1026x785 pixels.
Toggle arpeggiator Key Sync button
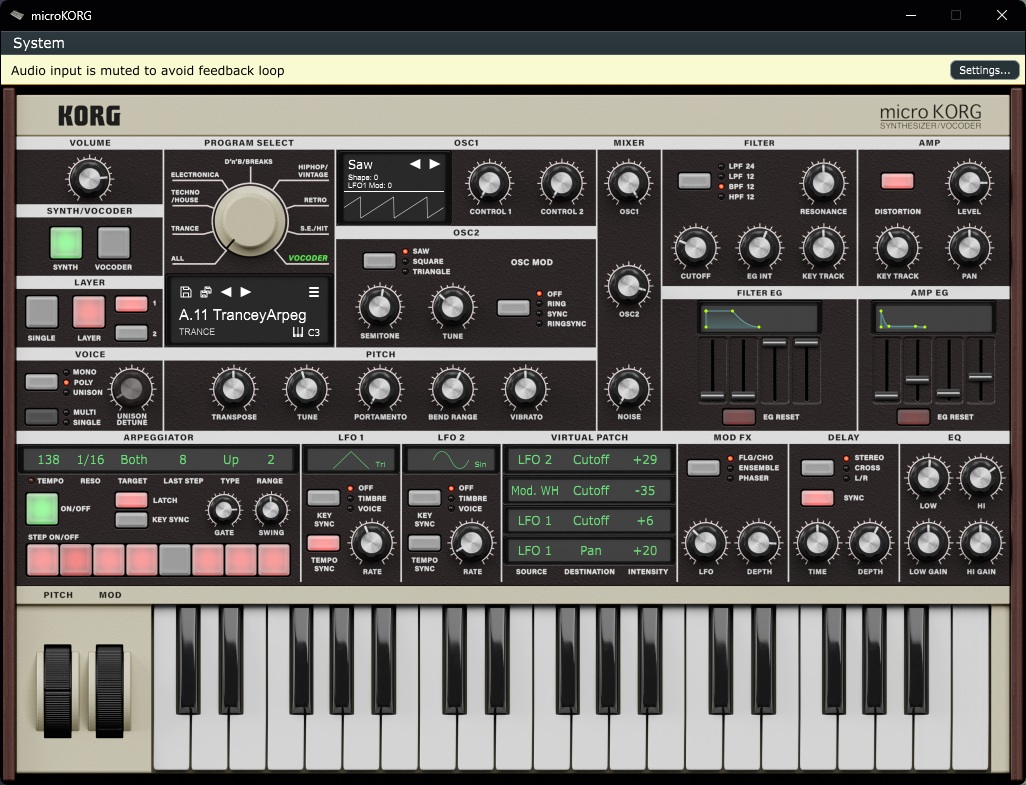point(132,520)
